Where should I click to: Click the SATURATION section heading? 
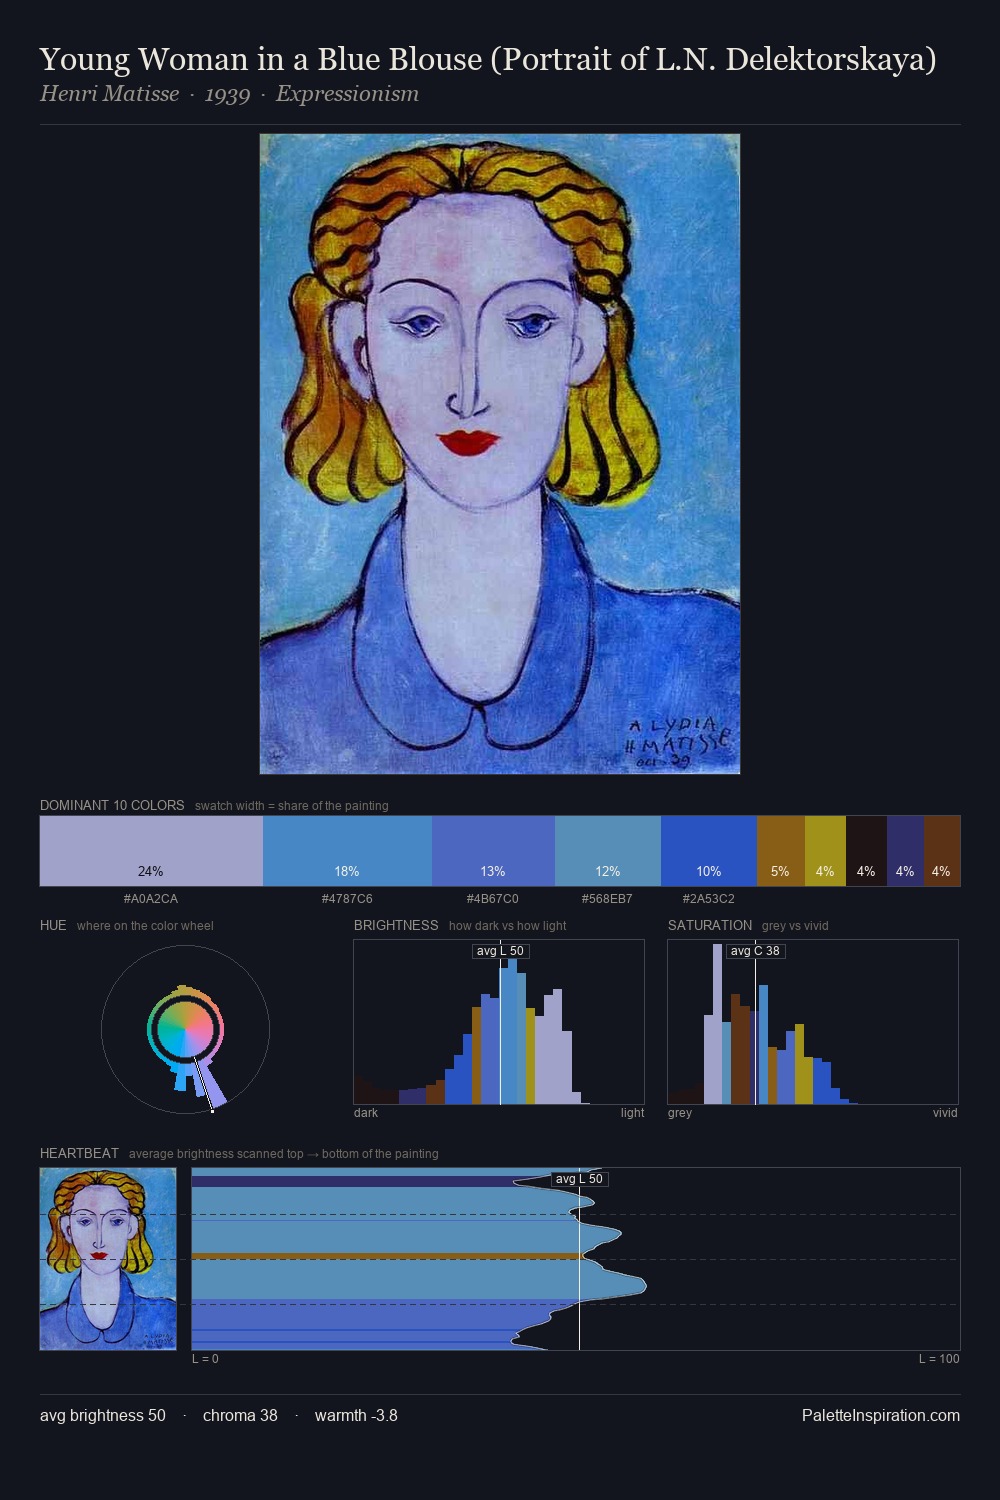710,925
